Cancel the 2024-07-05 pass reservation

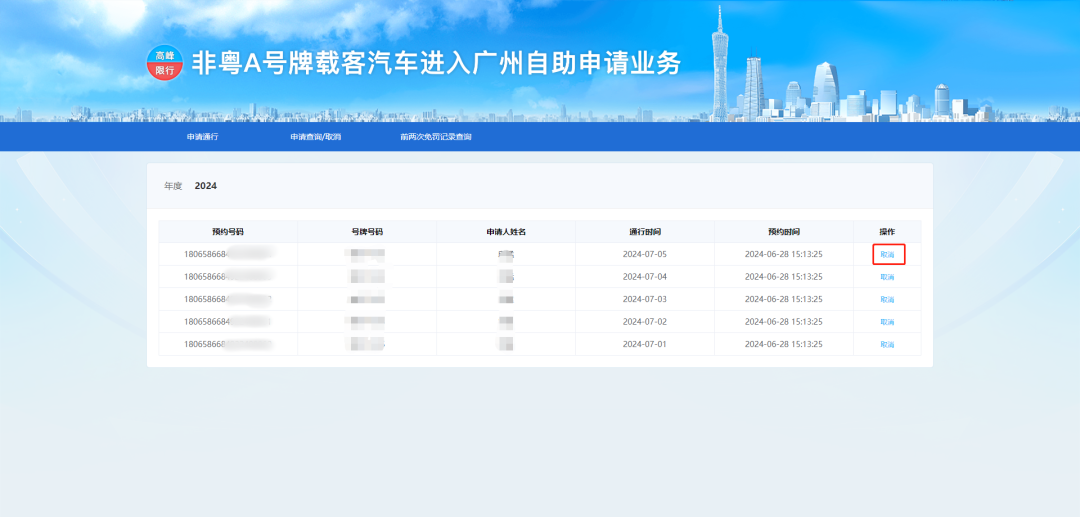[887, 254]
